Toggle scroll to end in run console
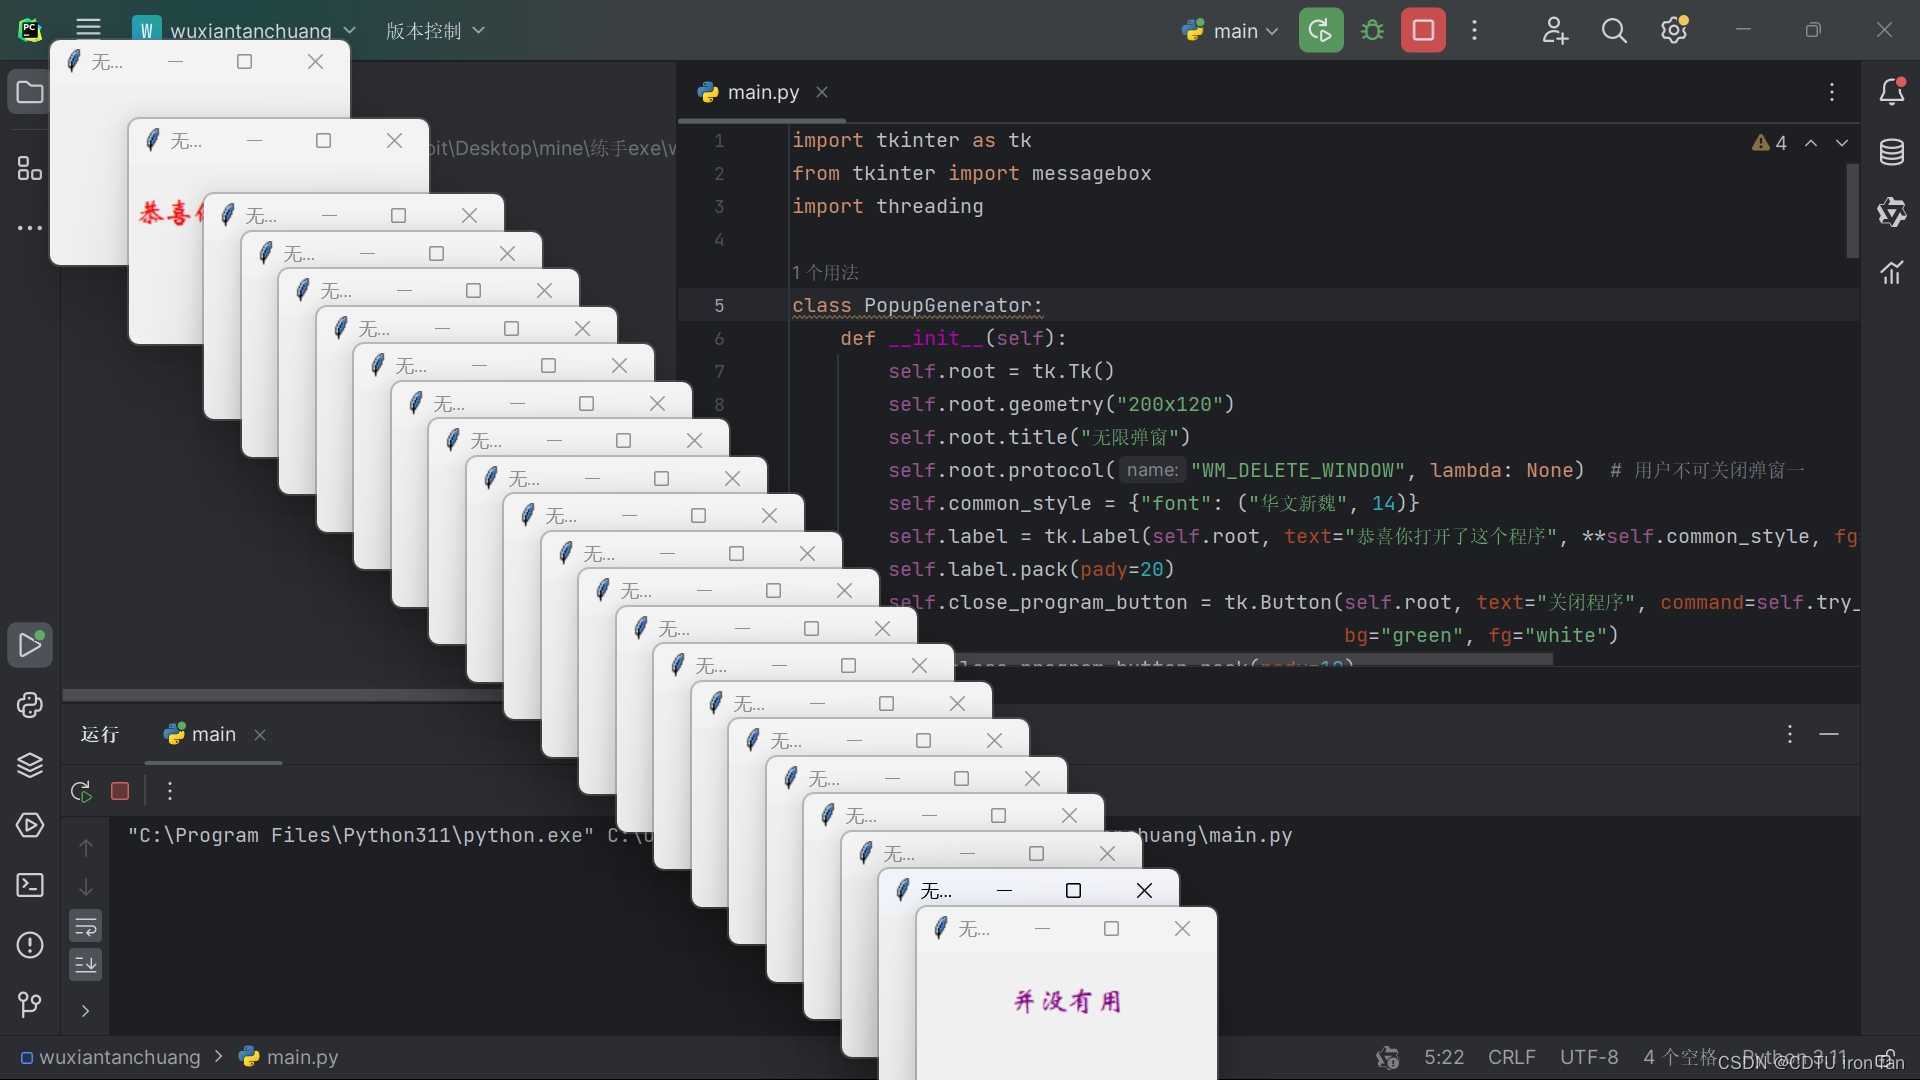 86,964
